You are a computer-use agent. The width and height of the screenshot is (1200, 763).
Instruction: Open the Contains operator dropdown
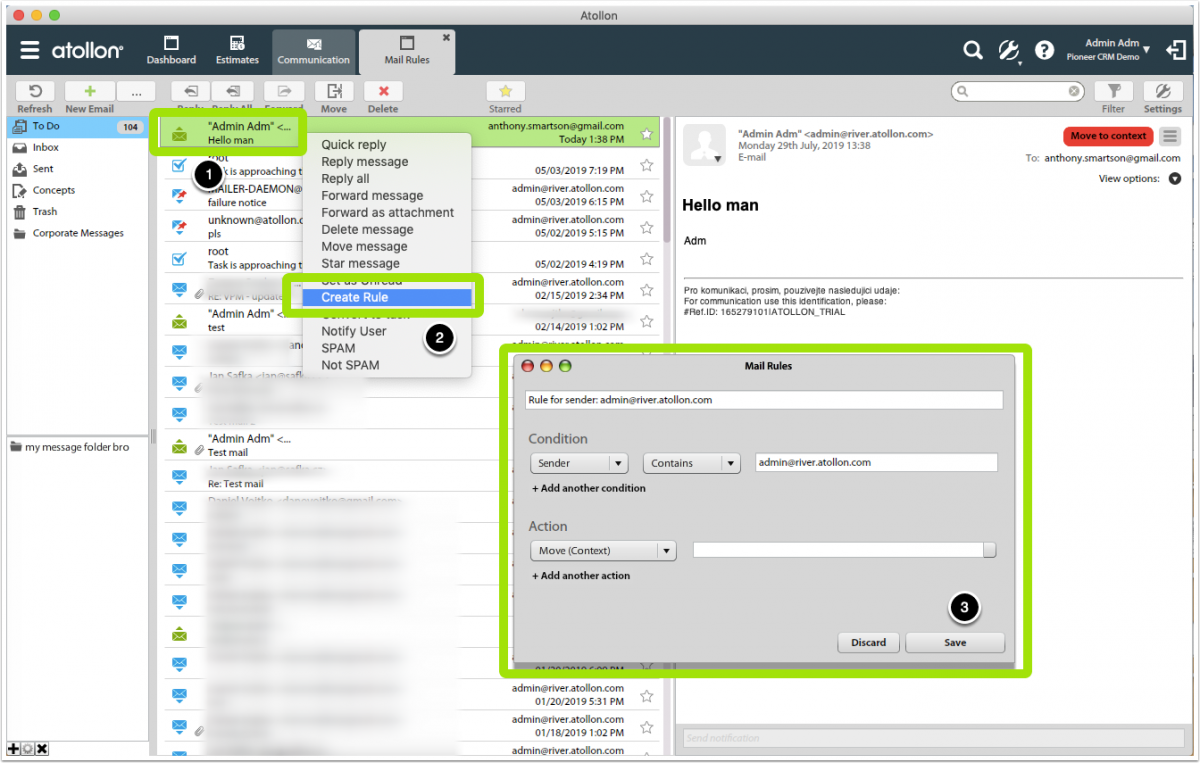691,463
